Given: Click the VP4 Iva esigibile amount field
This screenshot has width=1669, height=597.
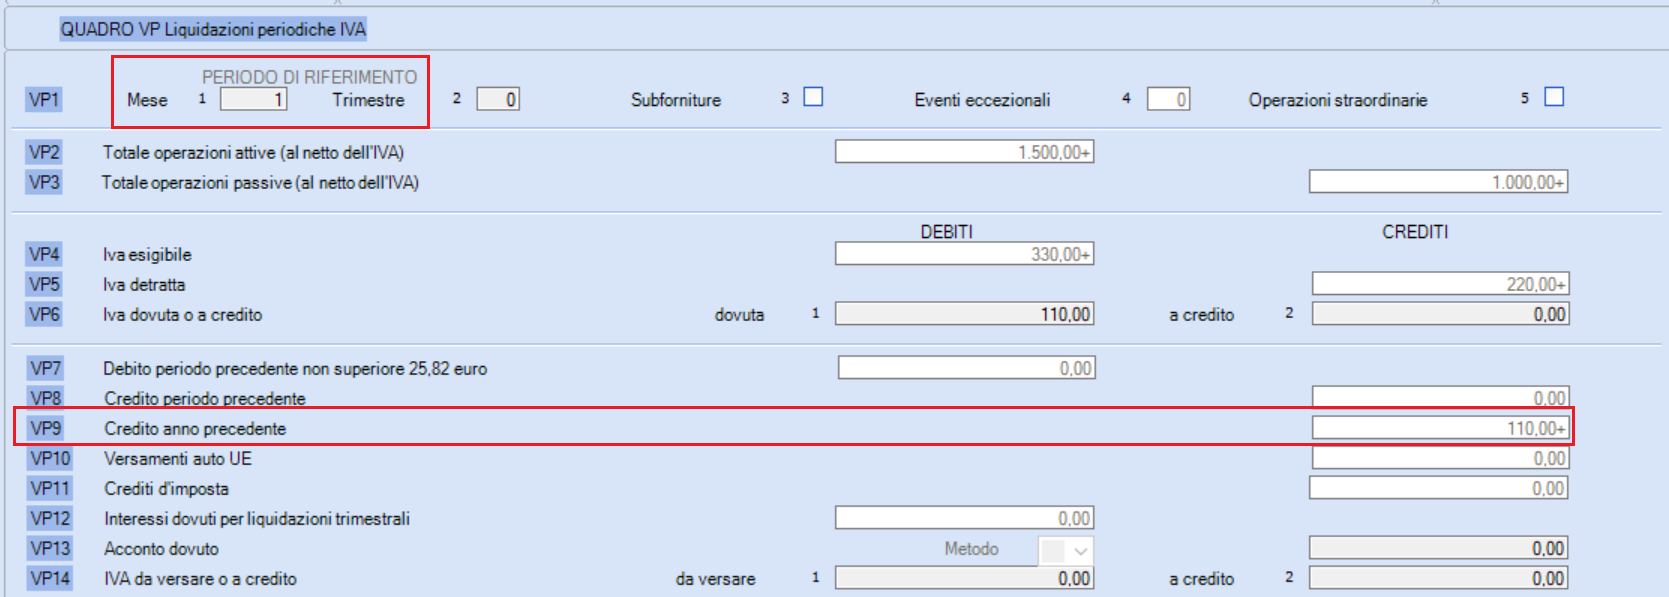Looking at the screenshot, I should tap(965, 254).
